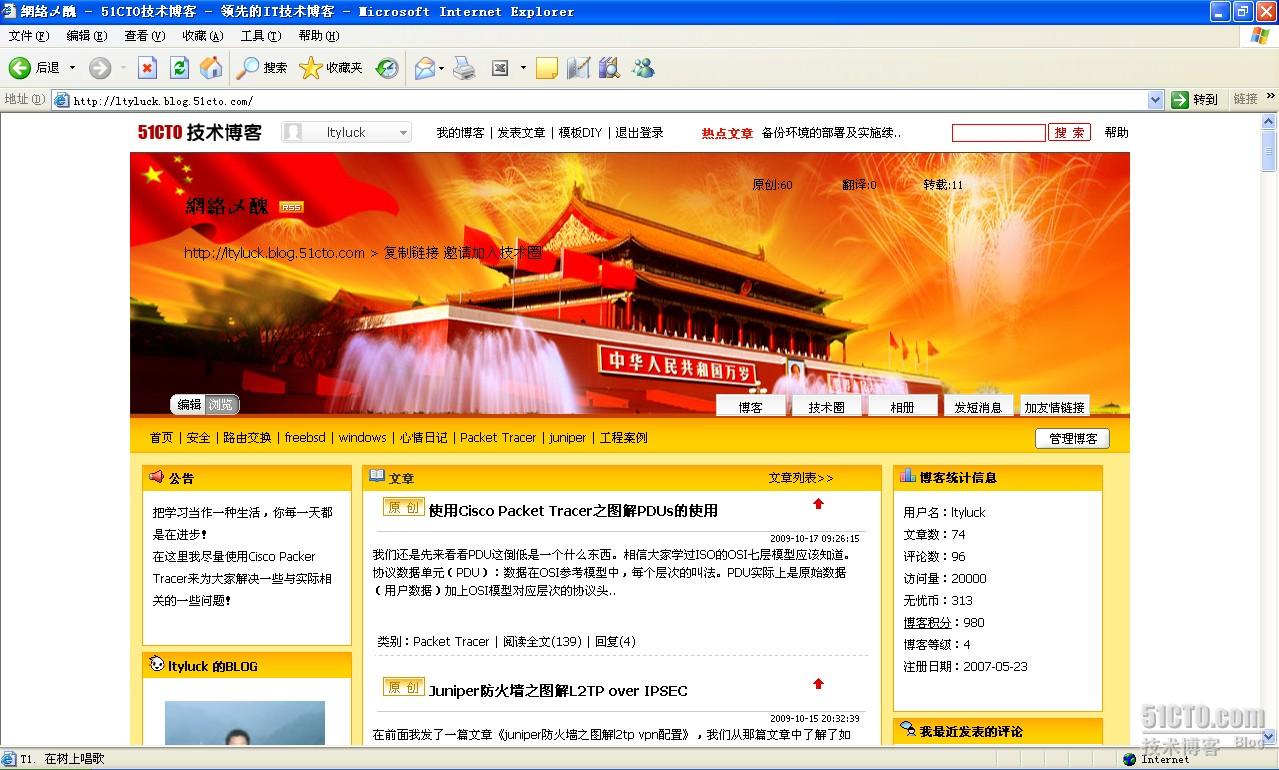Open the 查看(V) menu

pyautogui.click(x=144, y=36)
